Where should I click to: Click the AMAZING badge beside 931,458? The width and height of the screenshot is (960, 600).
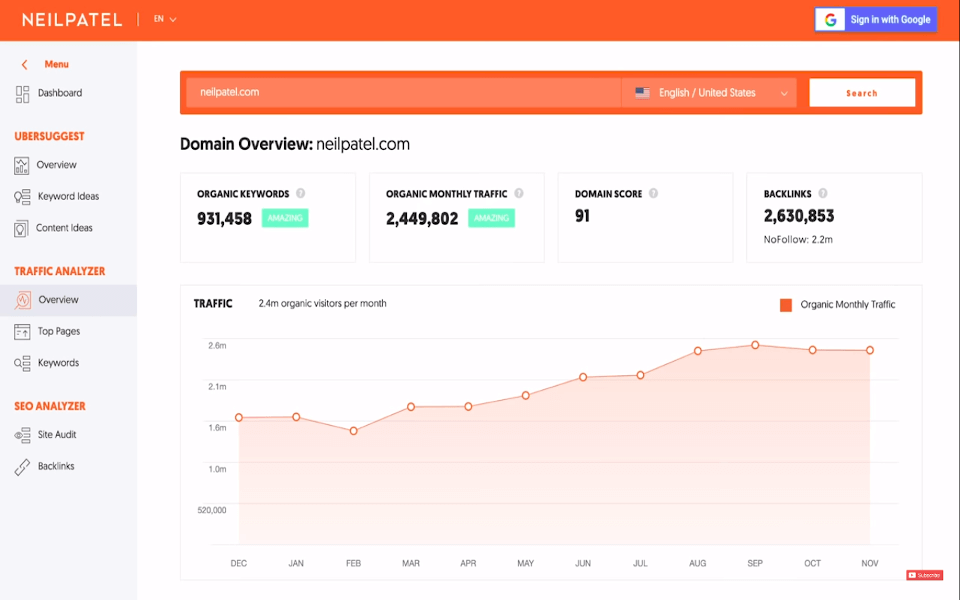coord(285,218)
